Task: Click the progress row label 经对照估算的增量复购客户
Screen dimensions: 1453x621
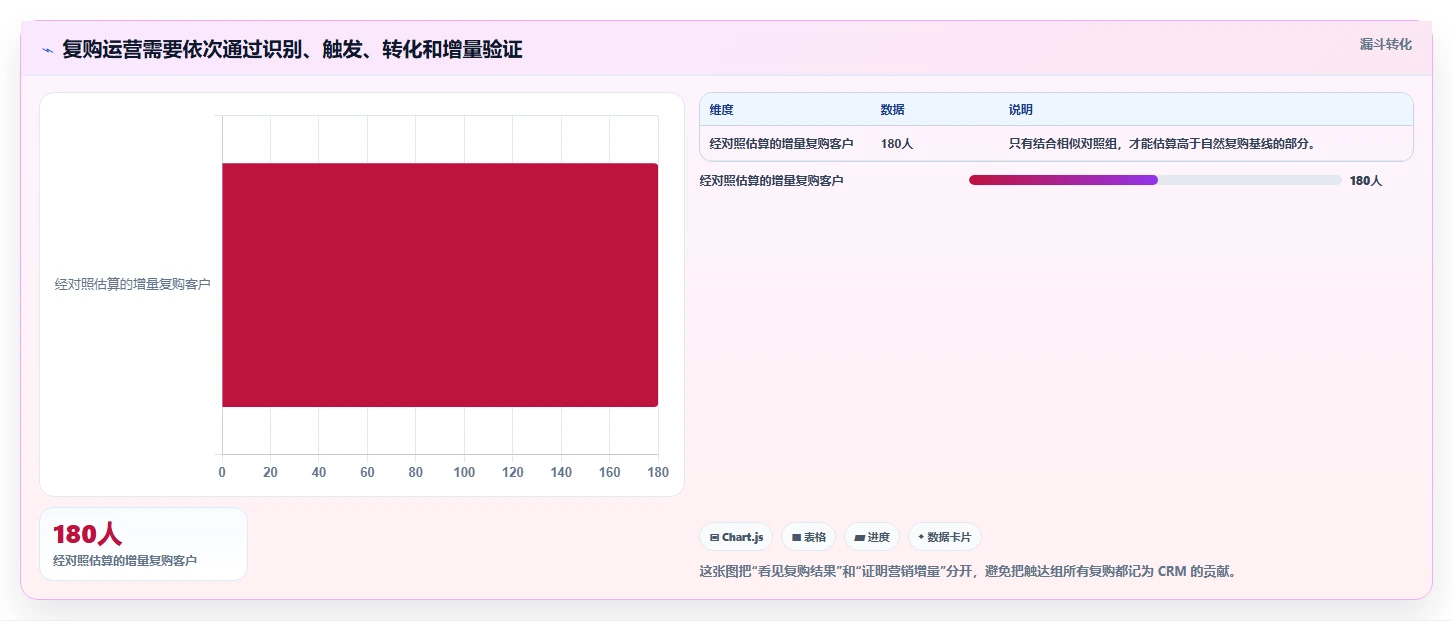Action: (772, 181)
